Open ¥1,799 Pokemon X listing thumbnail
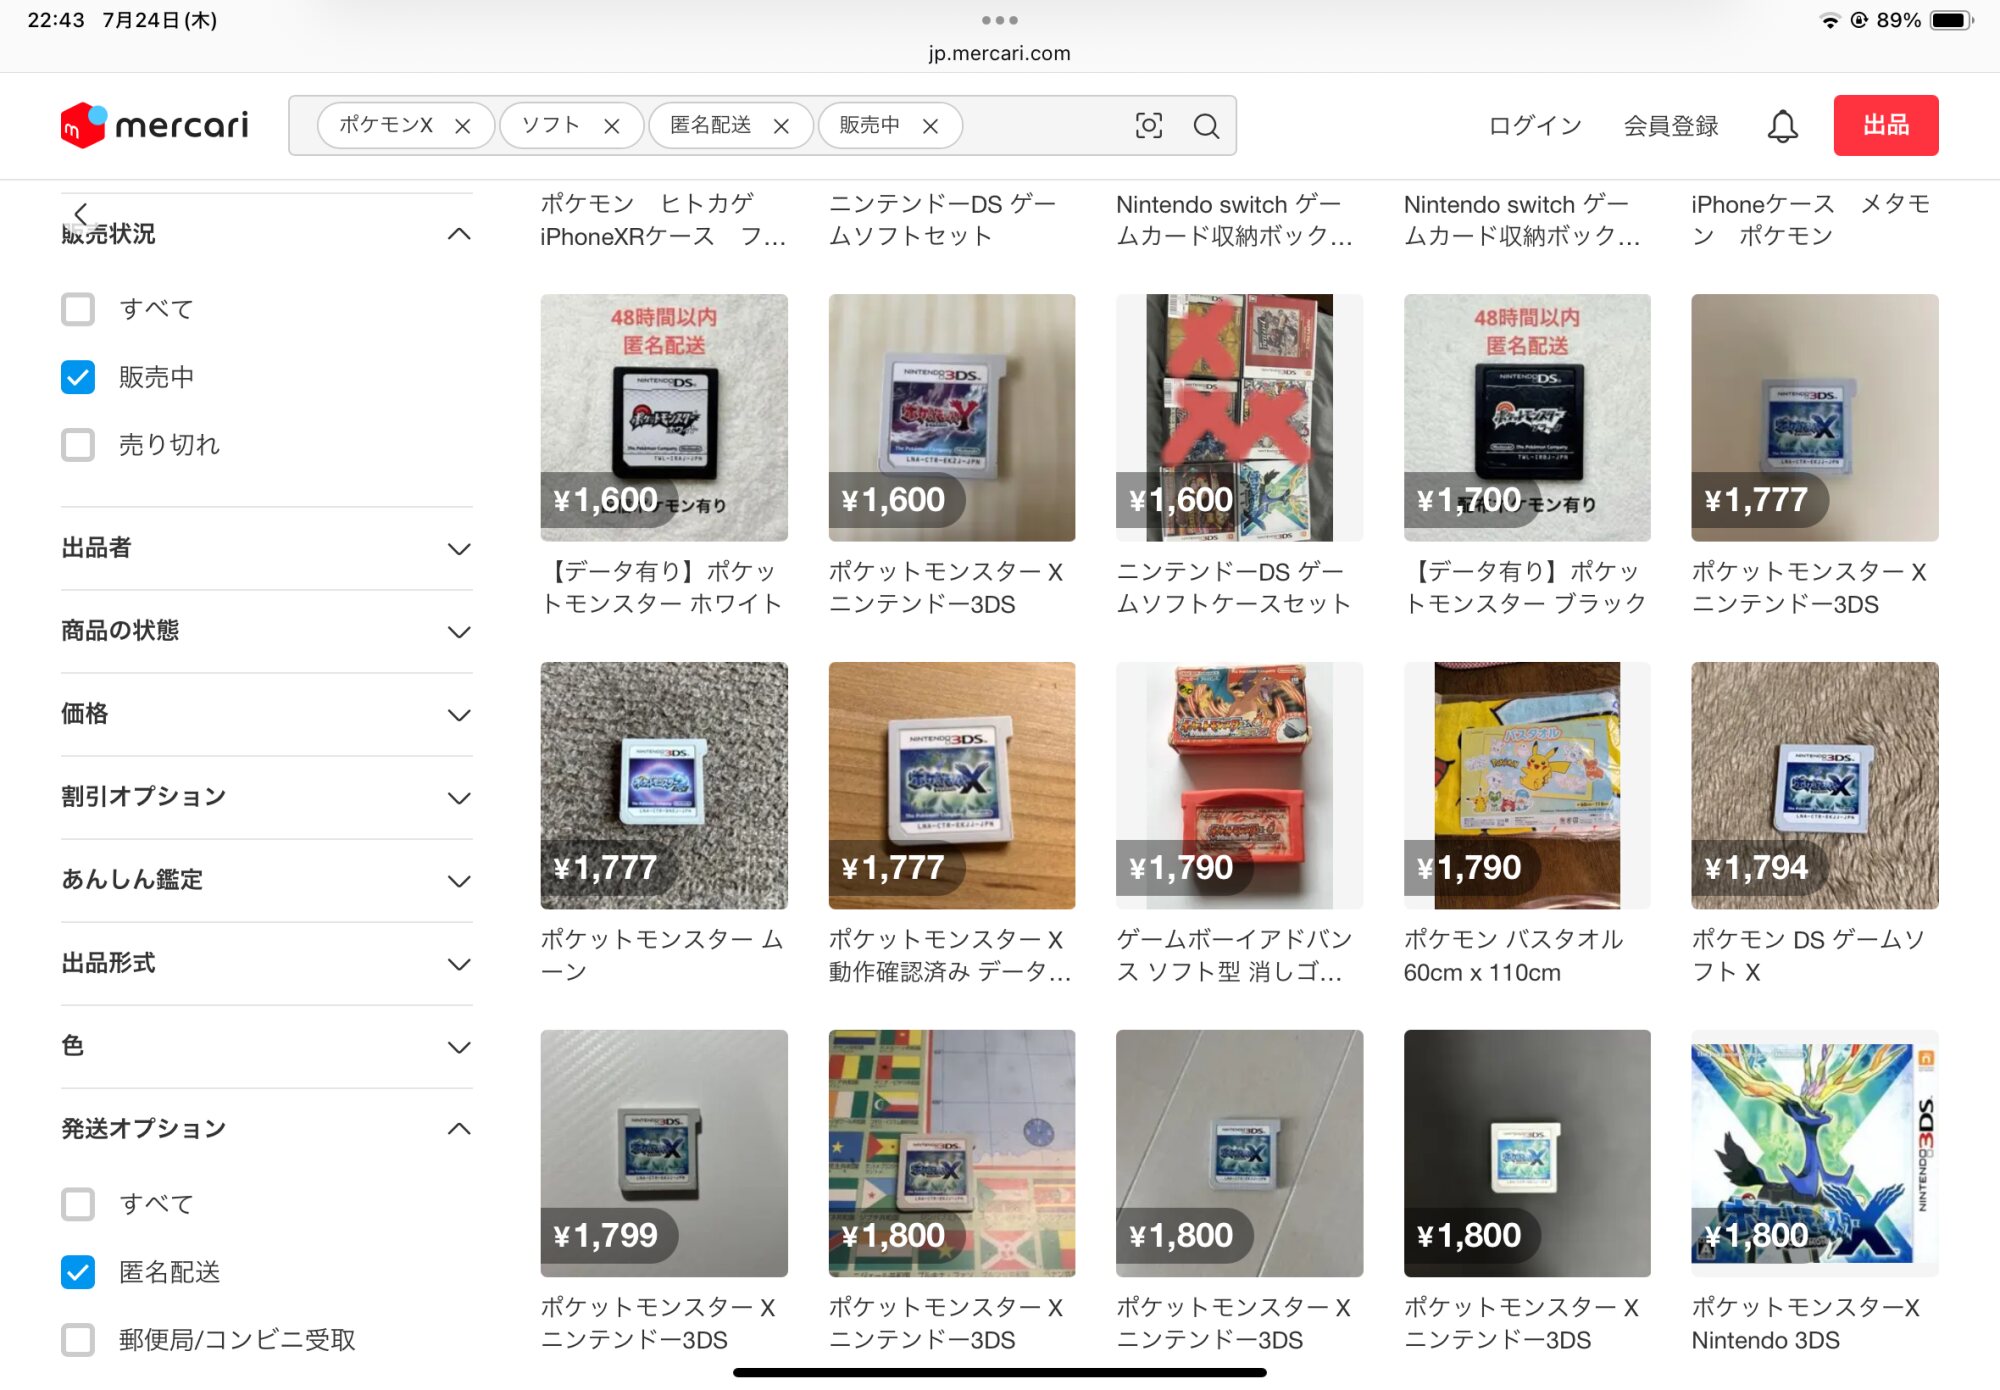2000x1390 pixels. tap(664, 1153)
